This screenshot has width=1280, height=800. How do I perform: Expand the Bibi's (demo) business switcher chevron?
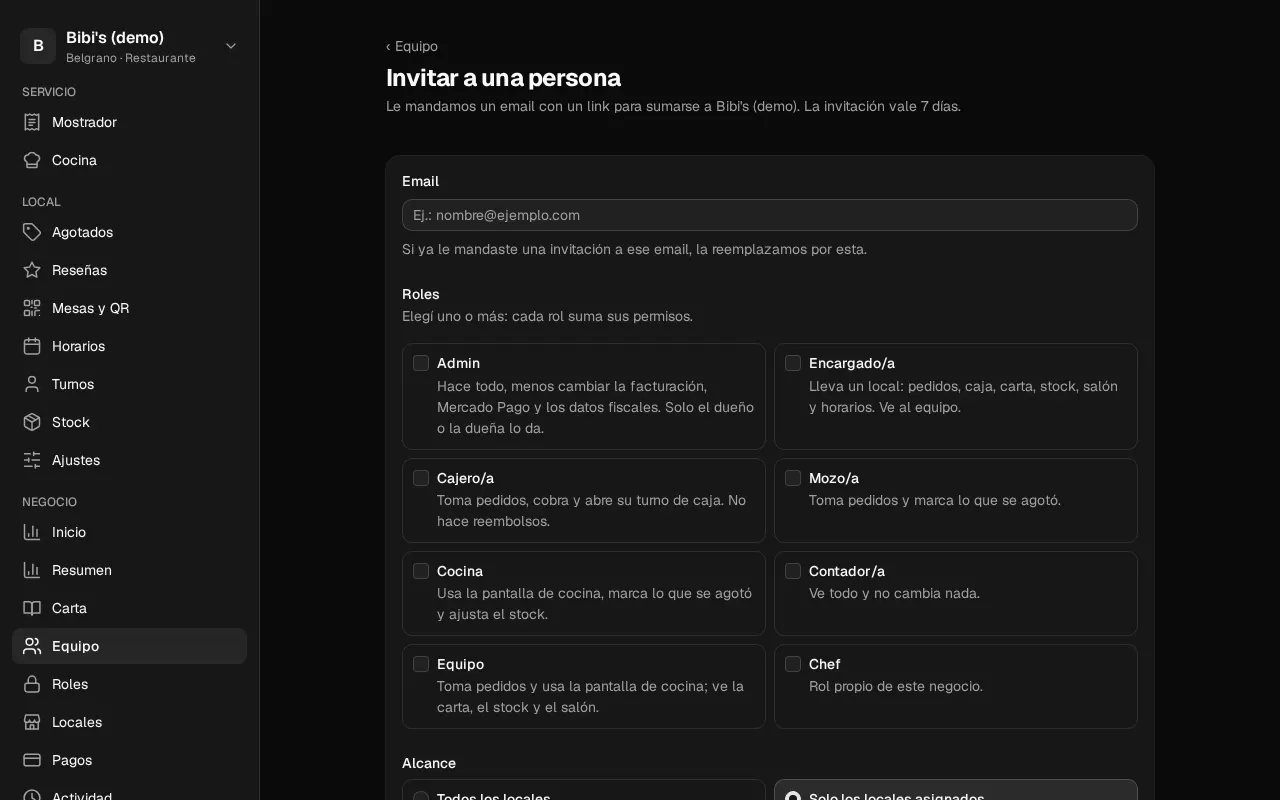(231, 46)
